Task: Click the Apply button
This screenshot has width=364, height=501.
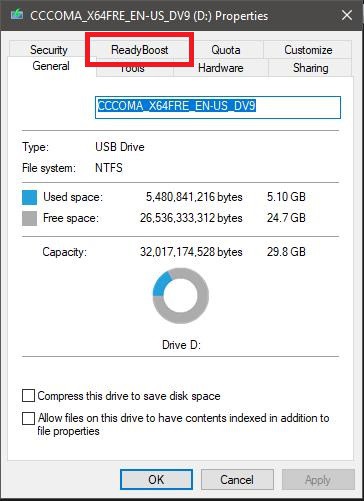Action: [x=318, y=480]
